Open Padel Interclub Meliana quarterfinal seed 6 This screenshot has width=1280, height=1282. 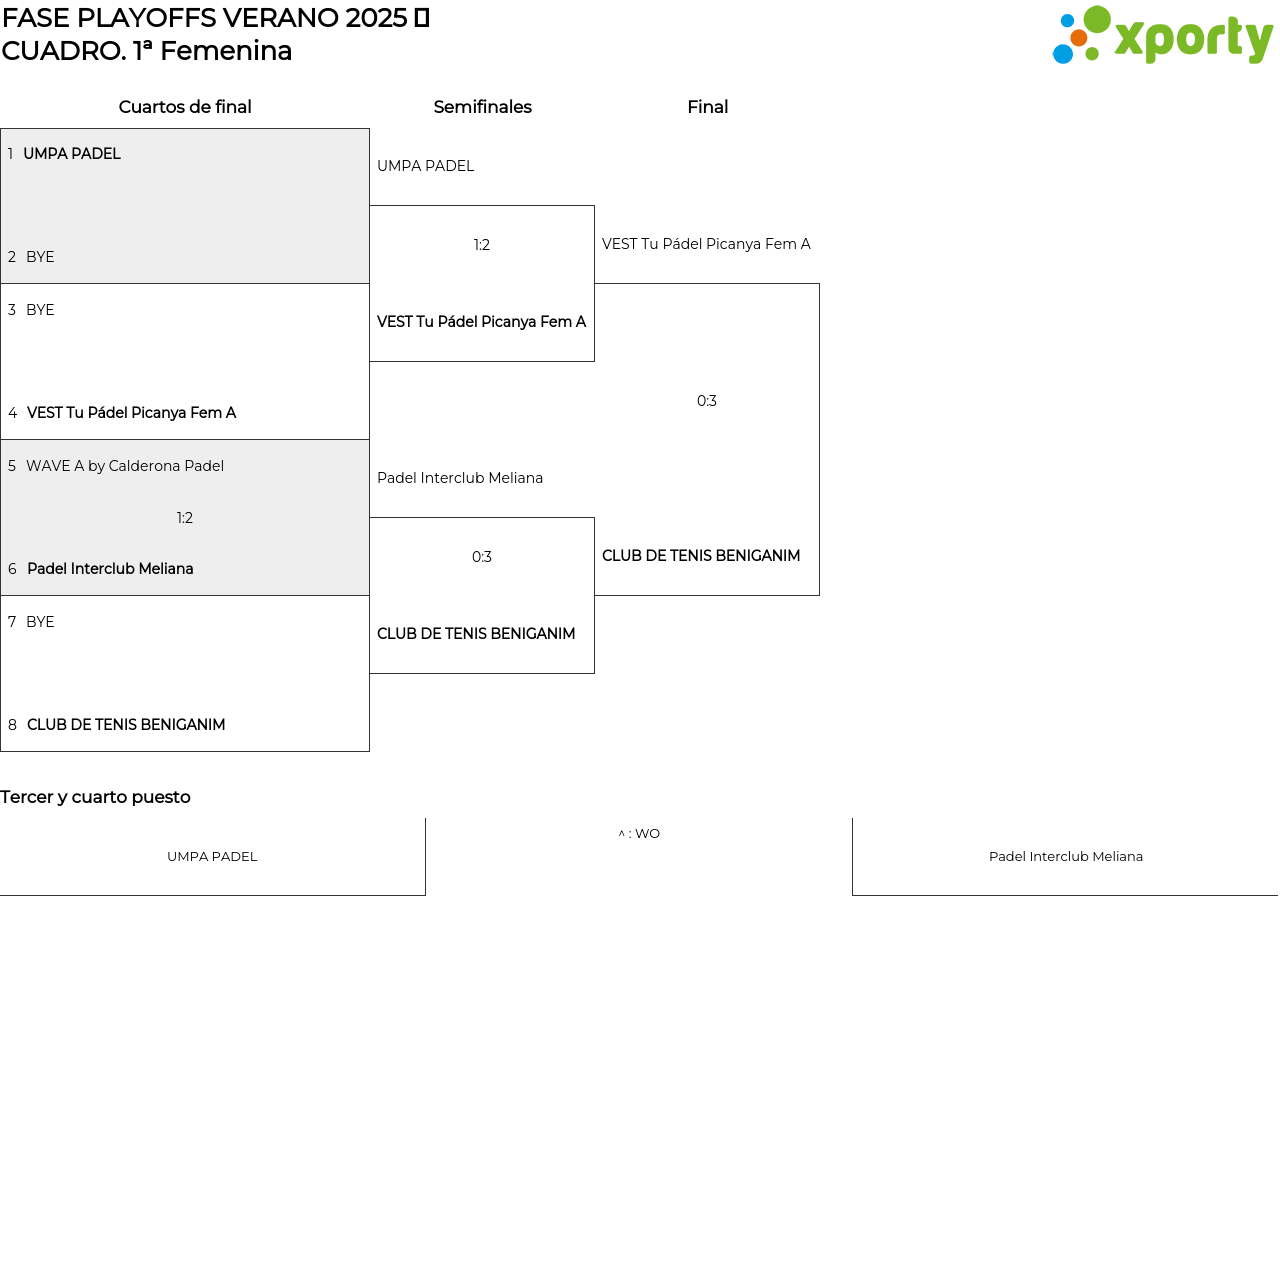(x=110, y=569)
